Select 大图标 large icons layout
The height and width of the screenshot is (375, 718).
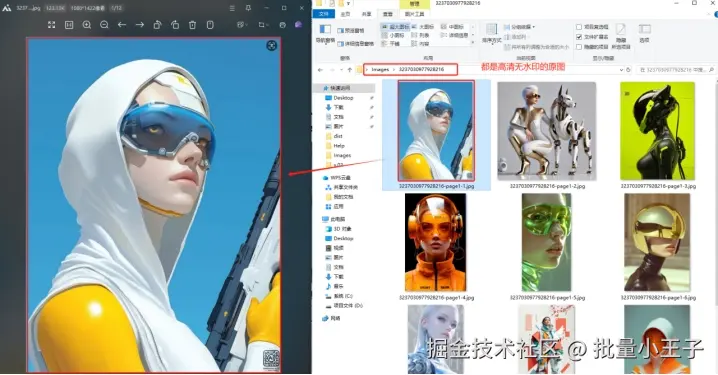click(x=422, y=27)
